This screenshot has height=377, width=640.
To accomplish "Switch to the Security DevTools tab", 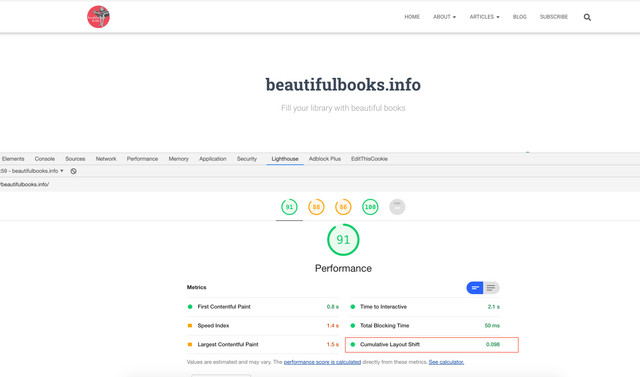I will click(x=247, y=159).
